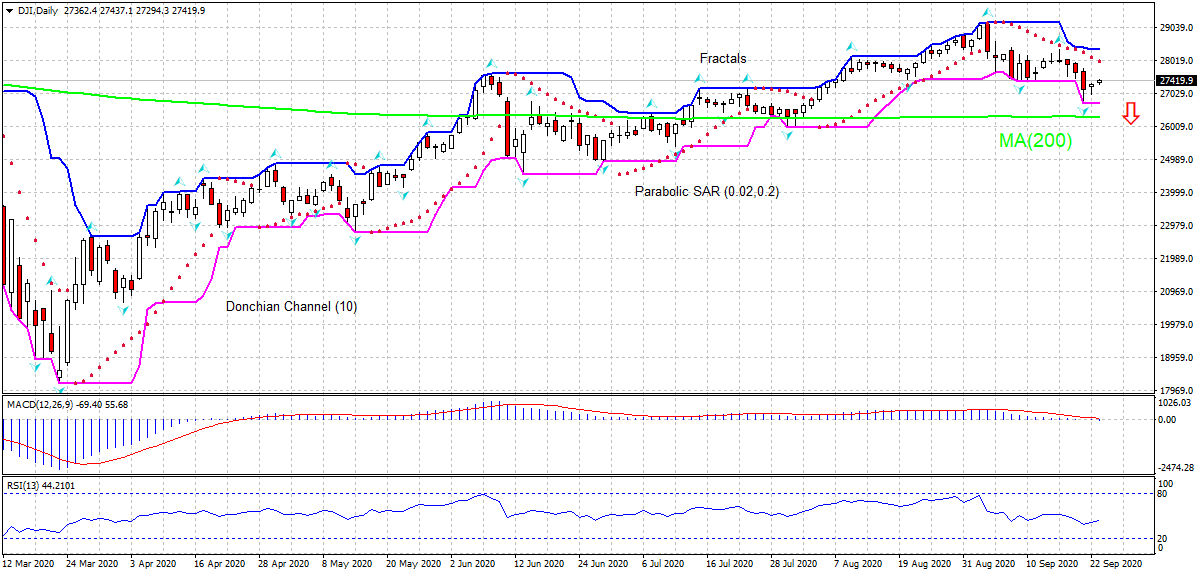Click the Donchian Channel (10) label
The height and width of the screenshot is (575, 1200).
click(291, 307)
